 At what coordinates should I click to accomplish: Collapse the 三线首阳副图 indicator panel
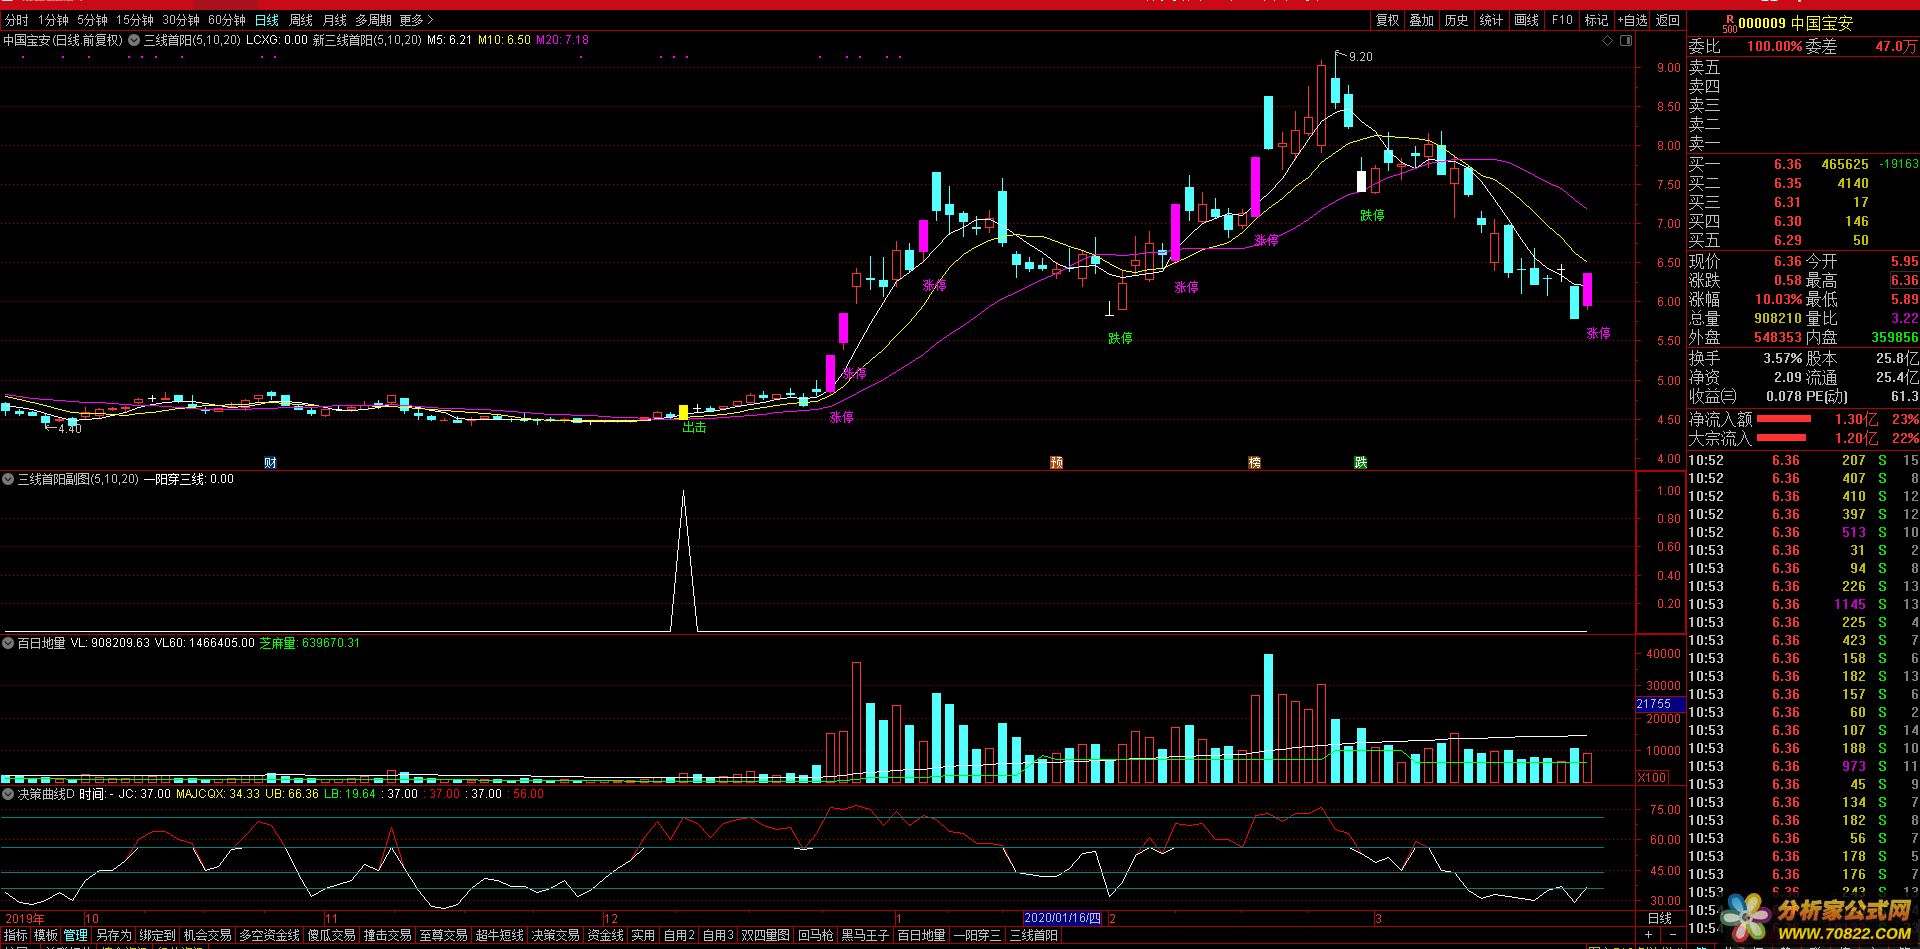(x=9, y=480)
